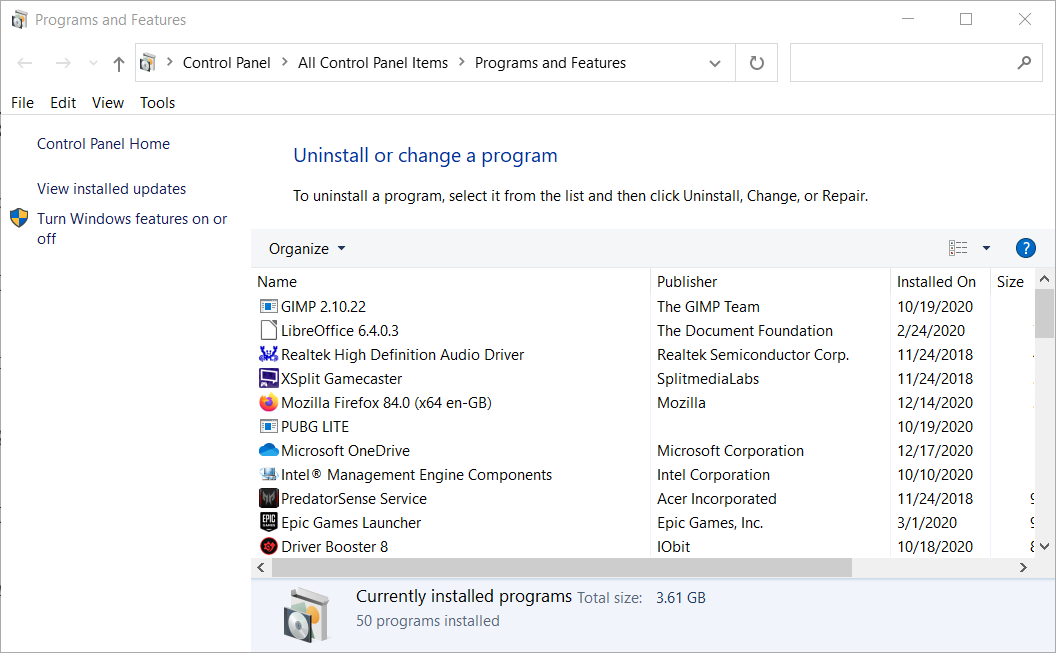Click install date 12/17/2020
This screenshot has height=653, width=1056.
coord(935,451)
